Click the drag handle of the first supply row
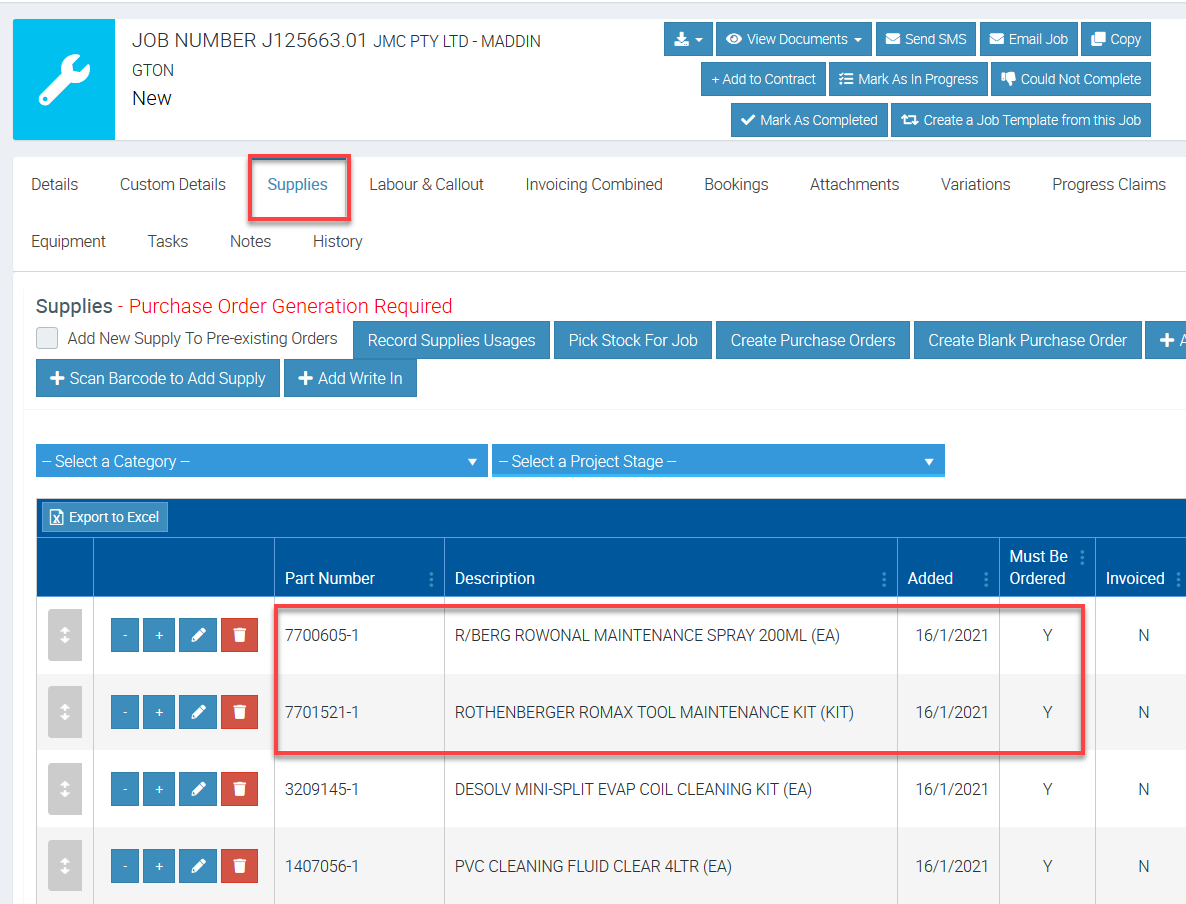 [x=65, y=635]
